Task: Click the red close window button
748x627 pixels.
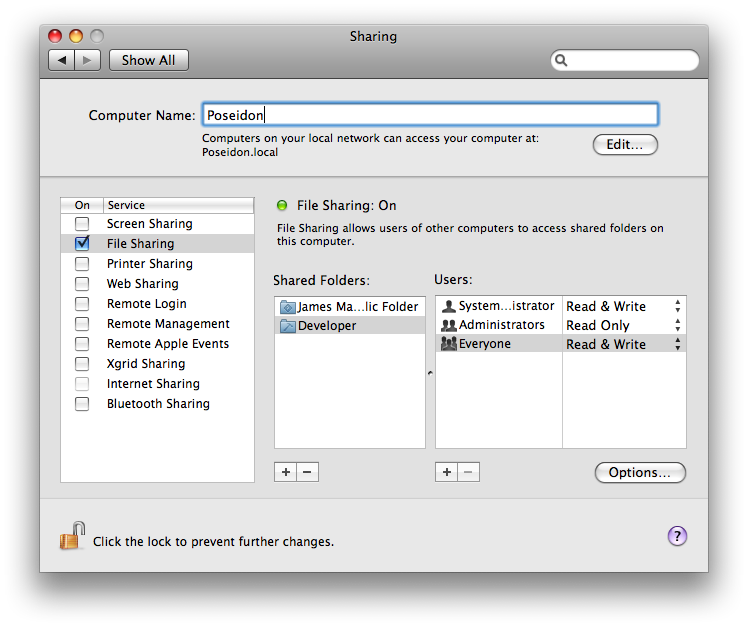Action: 55,36
